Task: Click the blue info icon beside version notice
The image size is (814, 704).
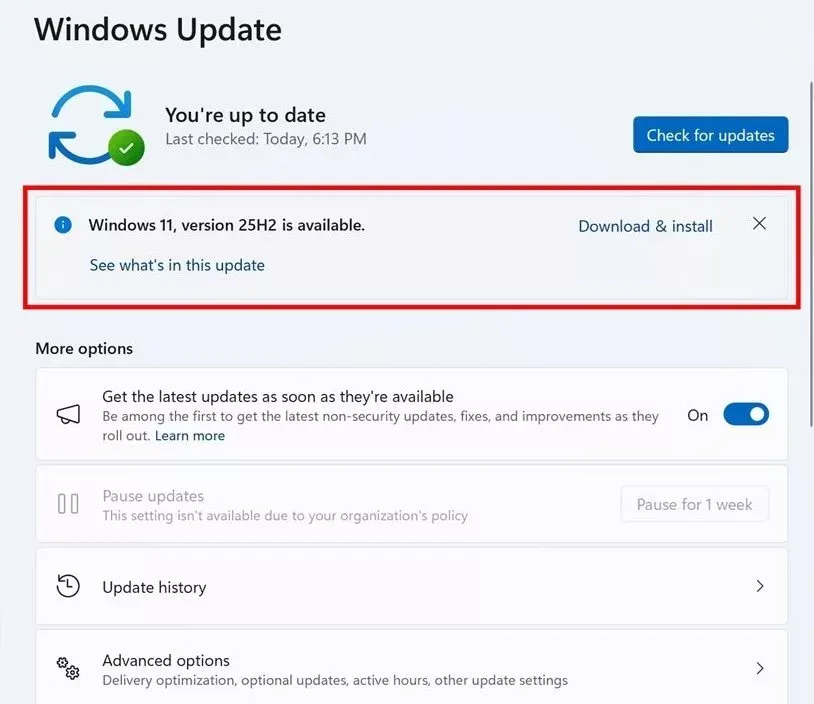Action: click(63, 225)
